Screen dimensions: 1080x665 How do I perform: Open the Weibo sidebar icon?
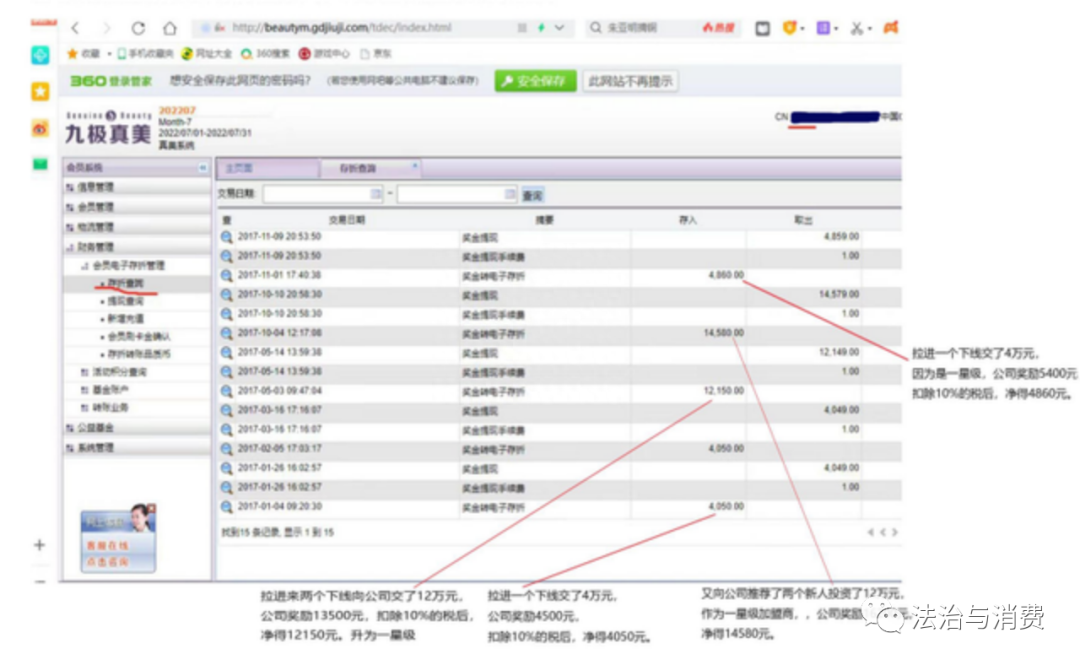pos(40,128)
